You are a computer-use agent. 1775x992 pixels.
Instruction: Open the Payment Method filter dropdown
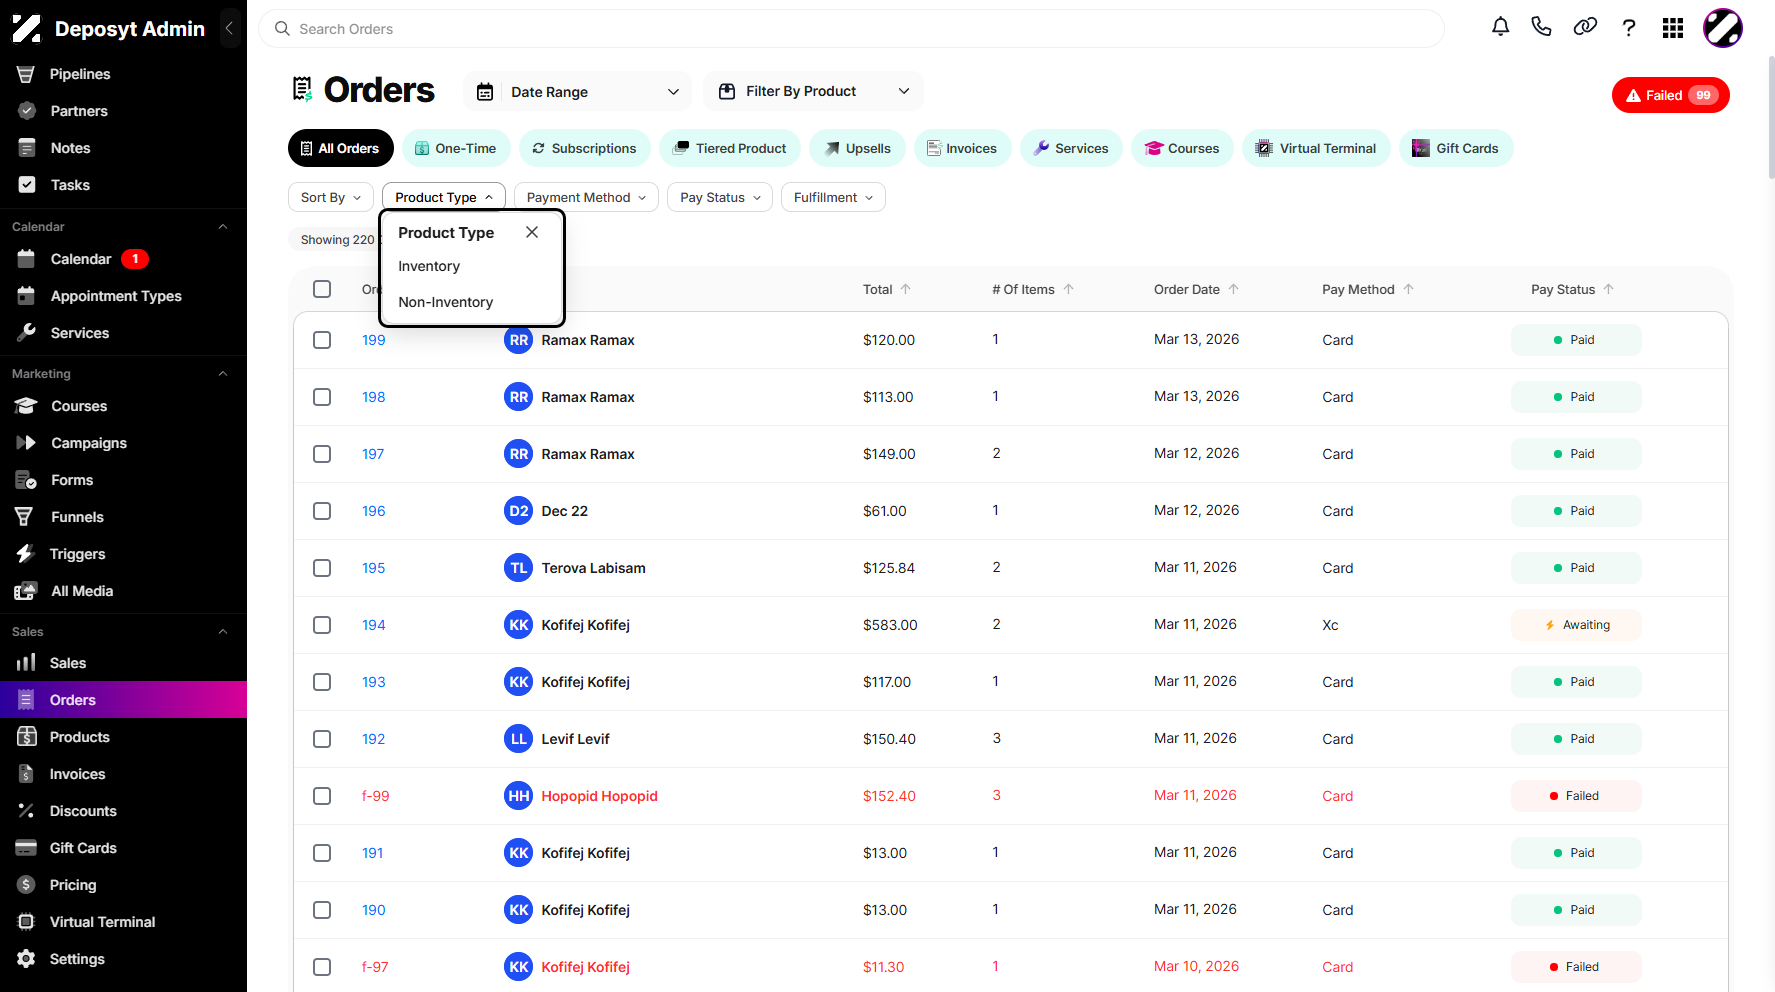[586, 197]
